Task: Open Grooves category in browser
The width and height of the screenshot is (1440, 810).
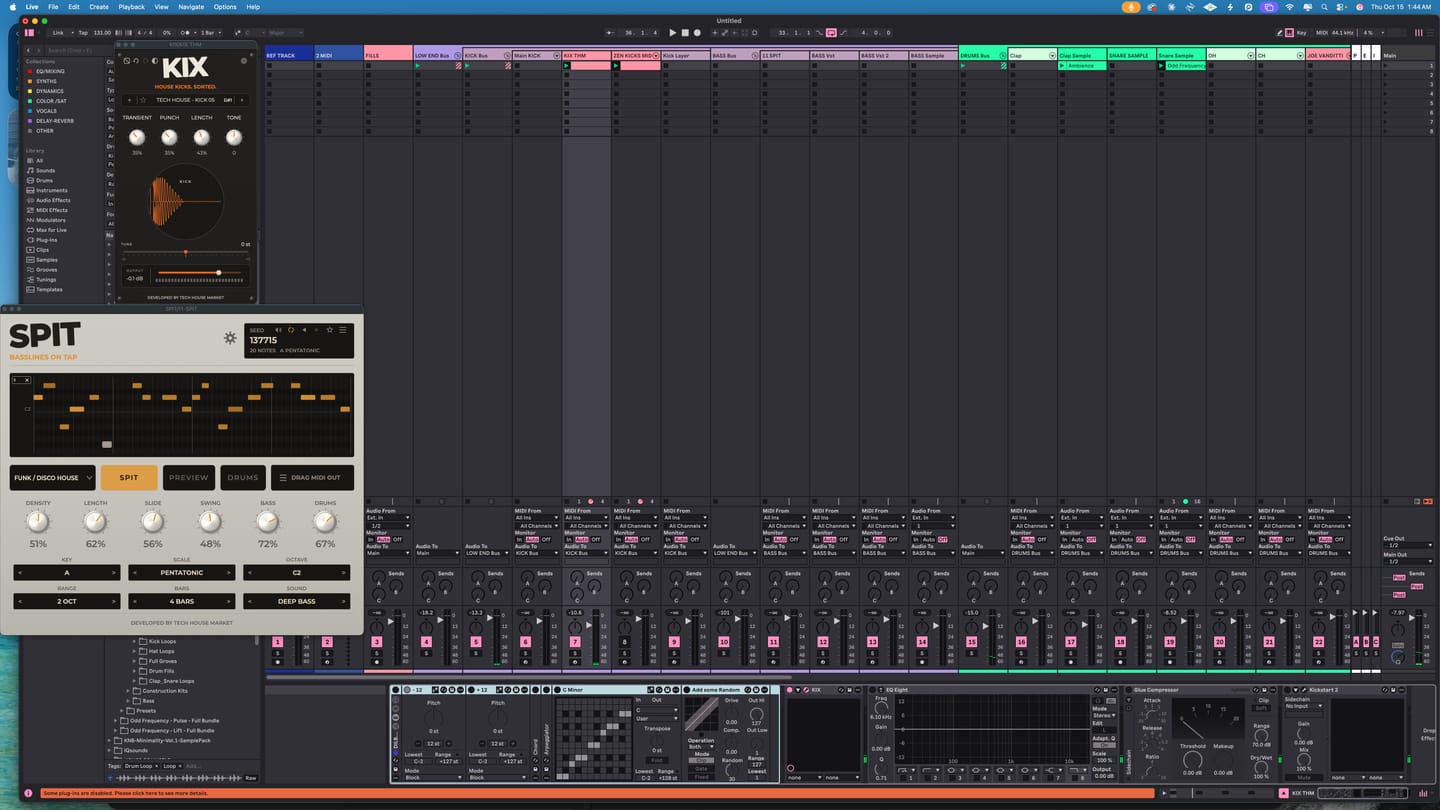Action: [x=46, y=270]
